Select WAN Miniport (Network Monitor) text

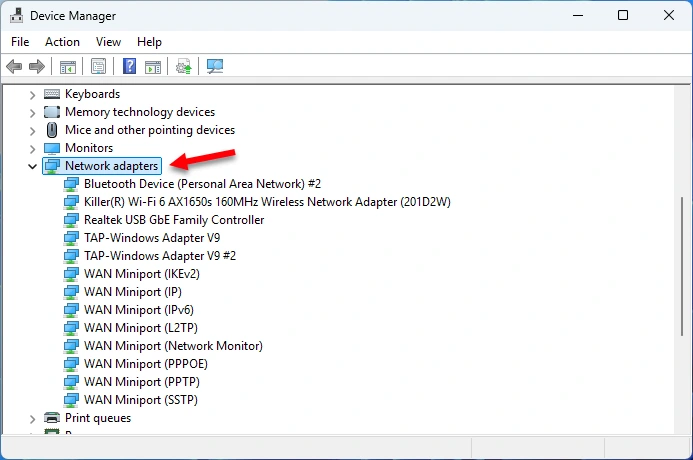pyautogui.click(x=173, y=346)
